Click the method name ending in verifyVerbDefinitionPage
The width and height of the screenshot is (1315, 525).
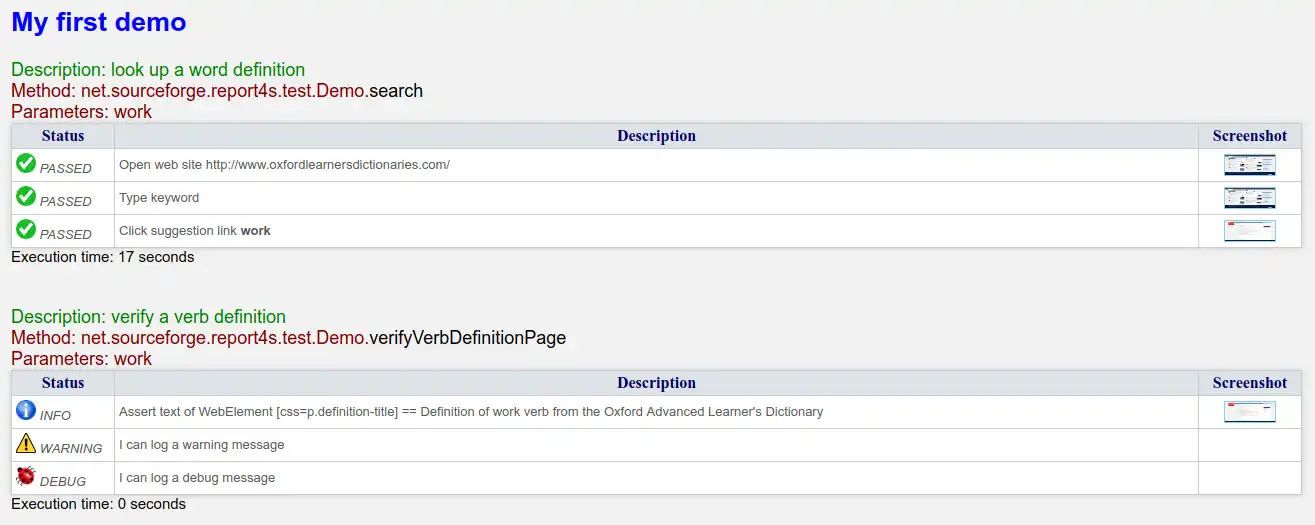[288, 338]
